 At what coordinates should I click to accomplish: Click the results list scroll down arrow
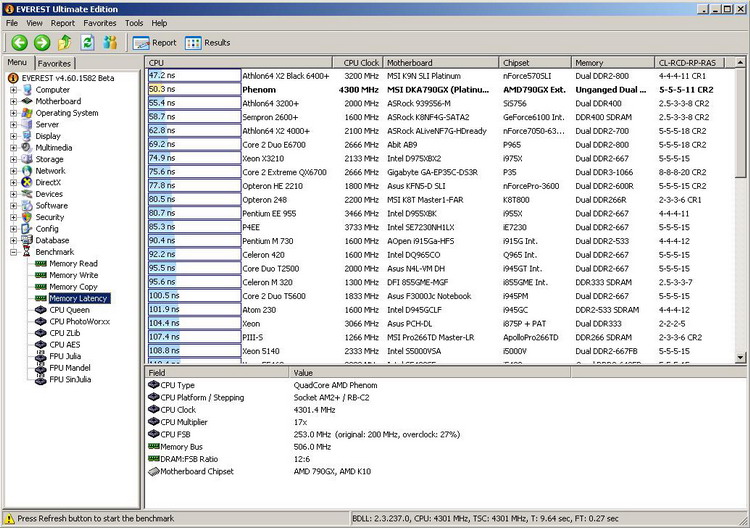[x=740, y=357]
